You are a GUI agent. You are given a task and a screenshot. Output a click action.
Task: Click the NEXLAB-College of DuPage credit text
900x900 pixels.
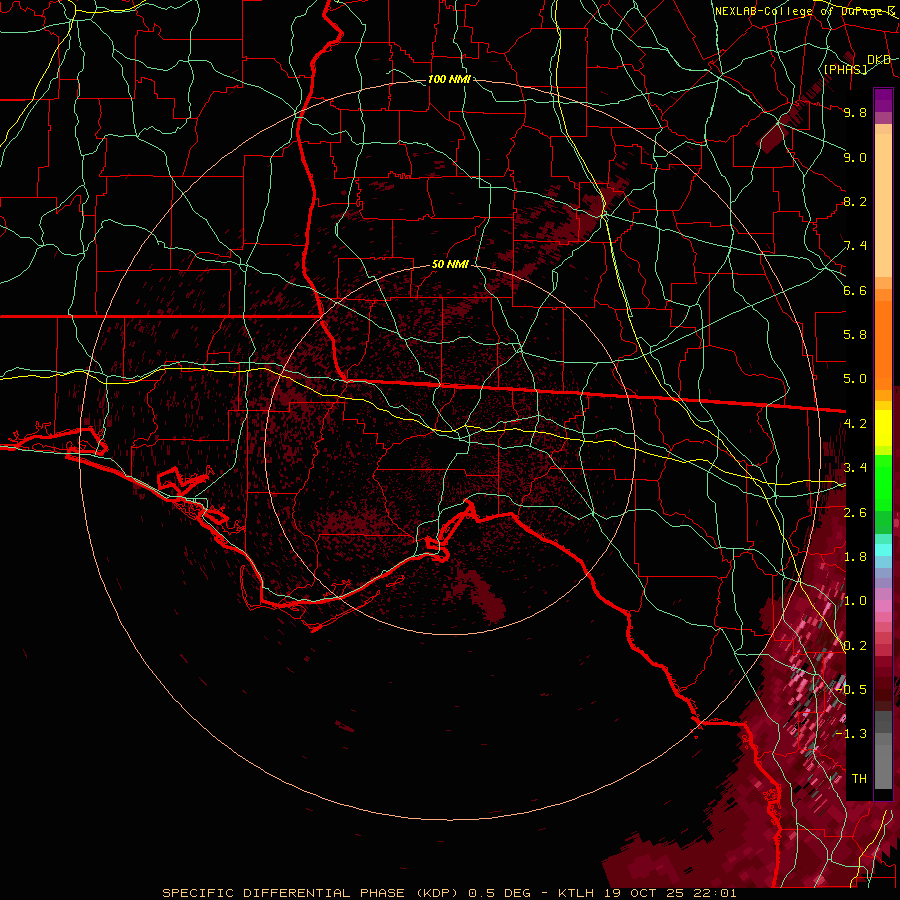click(x=805, y=11)
